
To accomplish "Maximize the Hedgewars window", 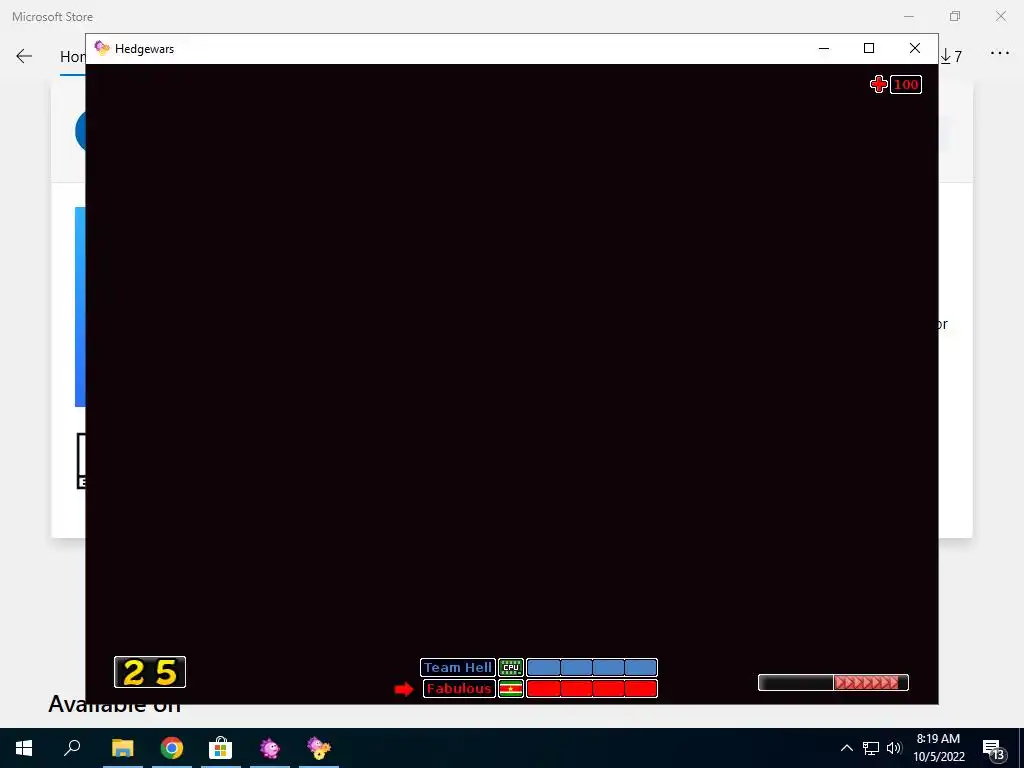I will 869,48.
